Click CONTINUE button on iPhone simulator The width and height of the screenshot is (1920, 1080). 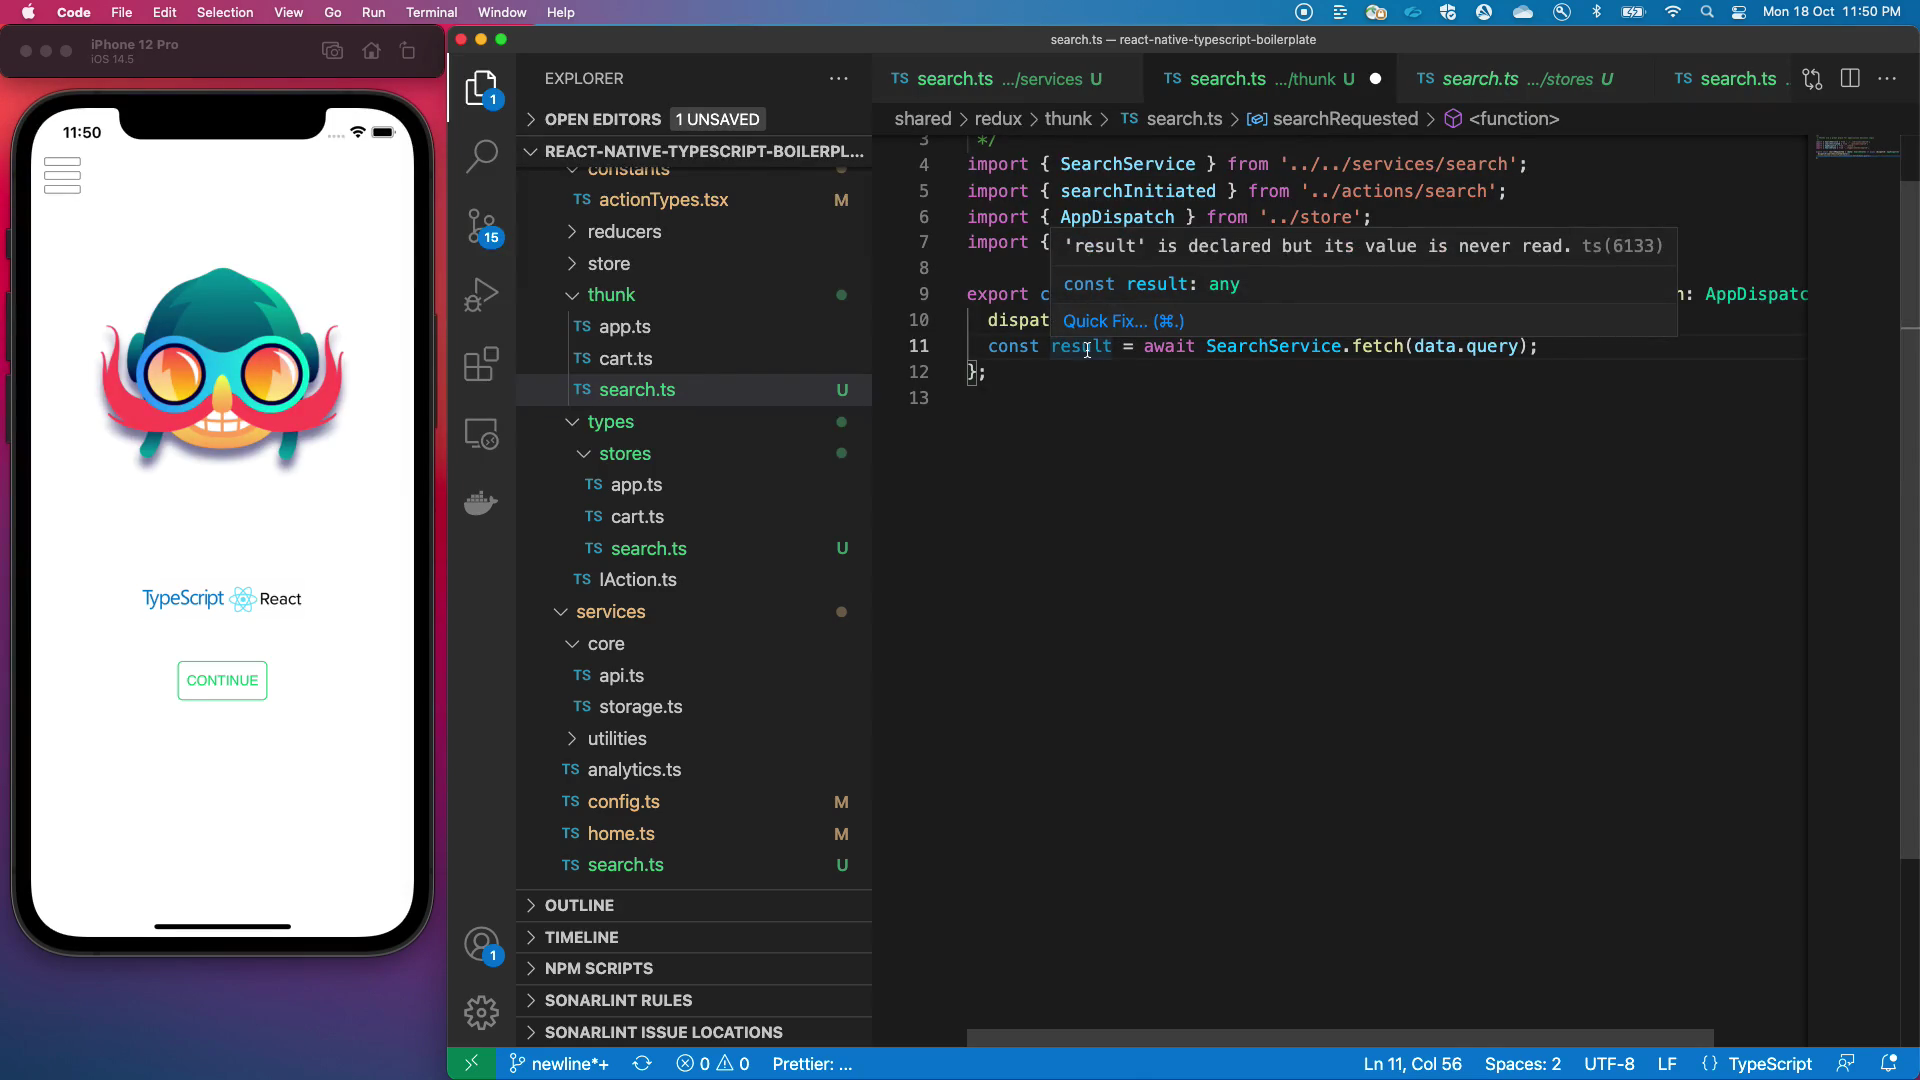click(x=222, y=680)
